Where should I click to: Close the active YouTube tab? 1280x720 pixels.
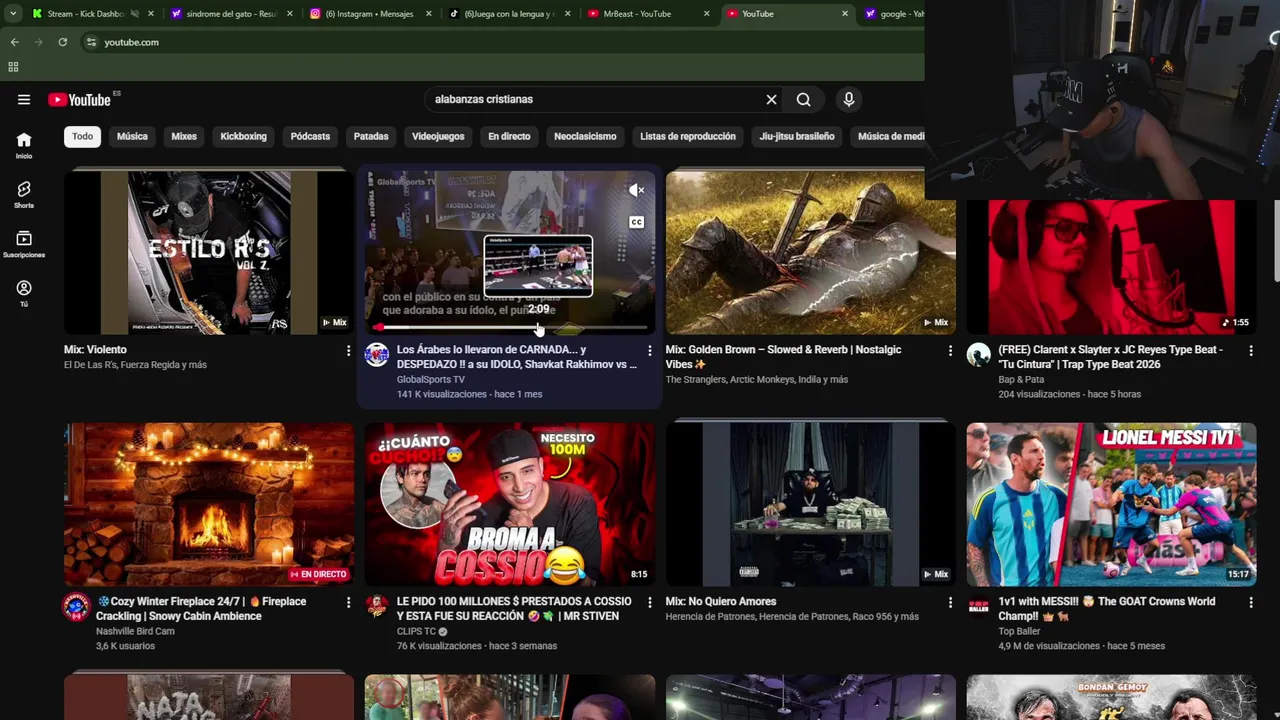tap(844, 14)
